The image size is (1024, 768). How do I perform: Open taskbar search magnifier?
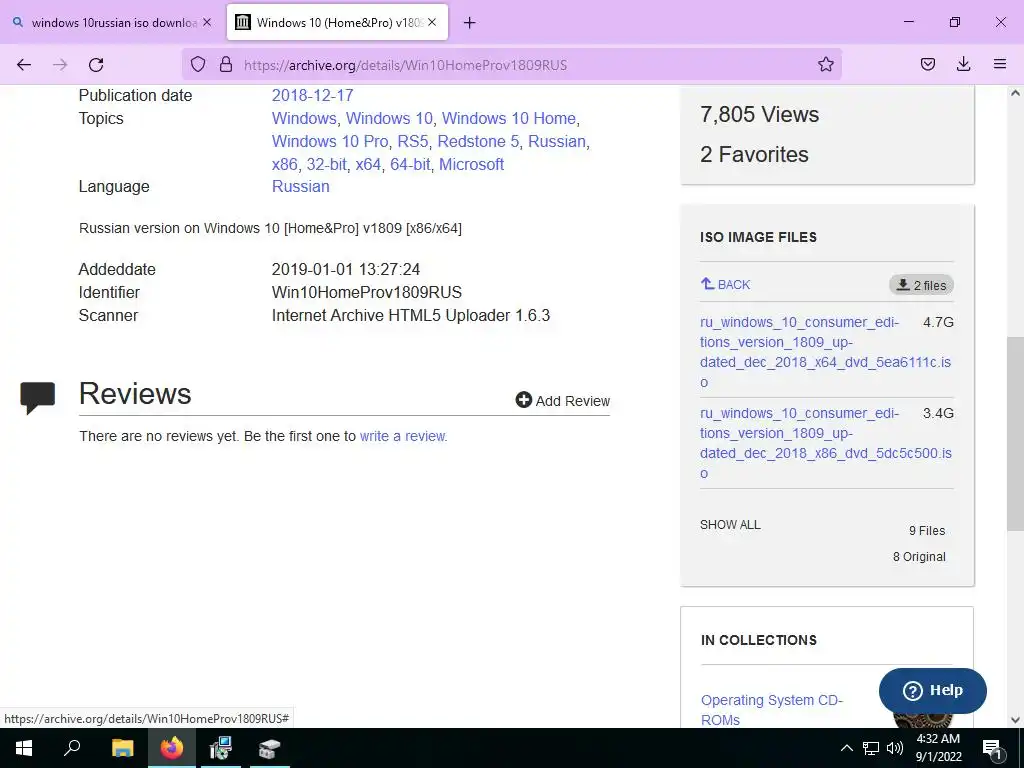pos(72,748)
